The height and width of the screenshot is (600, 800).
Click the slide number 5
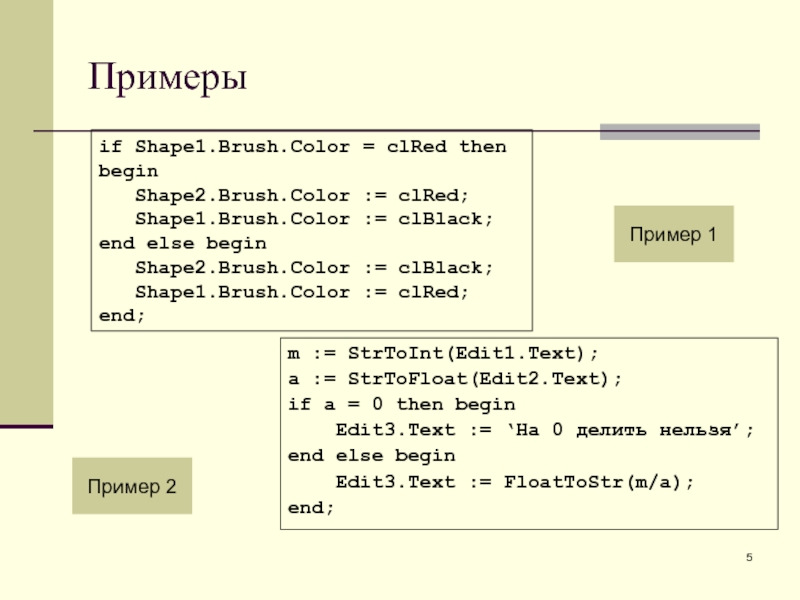point(748,557)
